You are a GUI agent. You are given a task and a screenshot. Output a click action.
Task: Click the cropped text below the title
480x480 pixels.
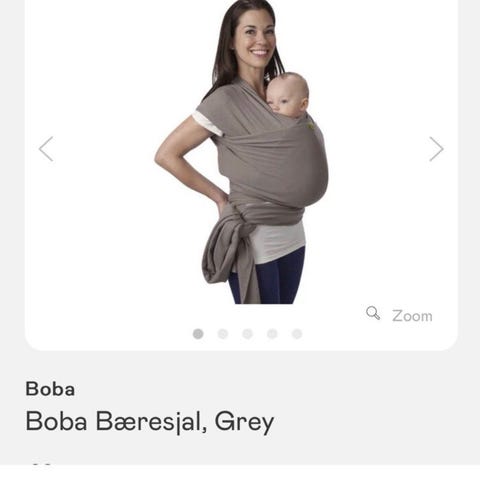click(x=42, y=464)
